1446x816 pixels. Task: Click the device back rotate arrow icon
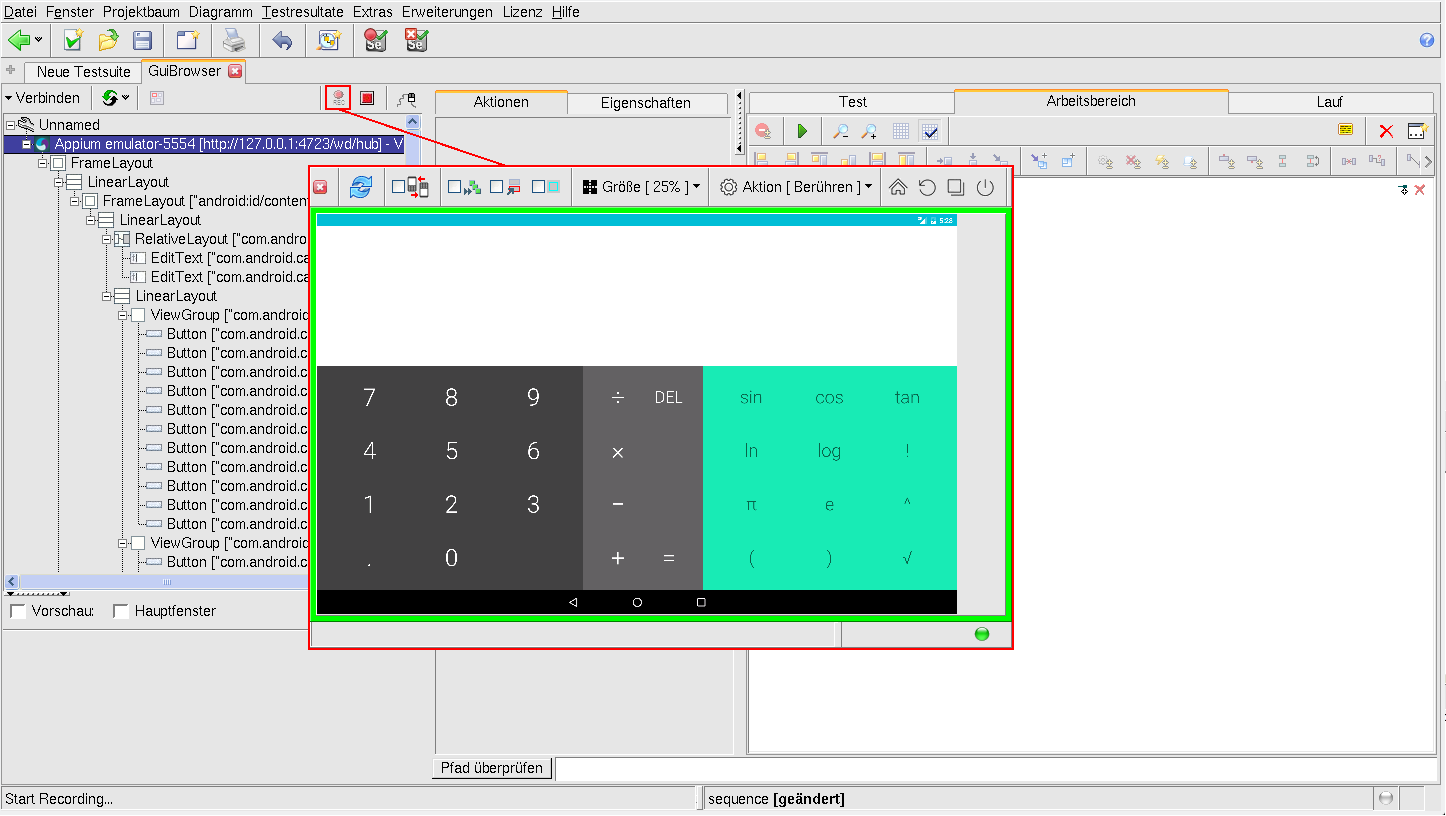(x=927, y=187)
